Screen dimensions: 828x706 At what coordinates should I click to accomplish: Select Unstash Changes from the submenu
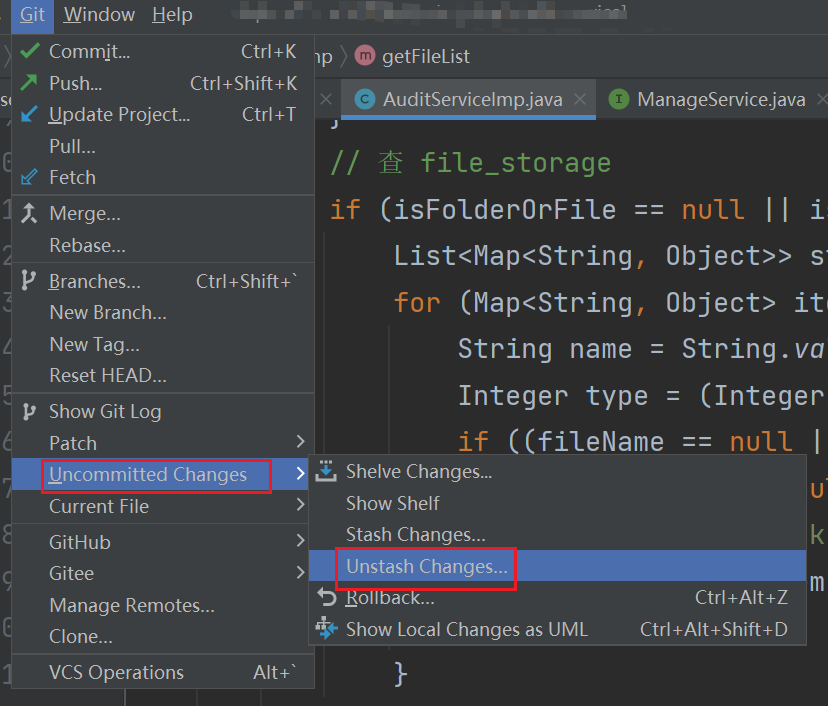pos(428,565)
